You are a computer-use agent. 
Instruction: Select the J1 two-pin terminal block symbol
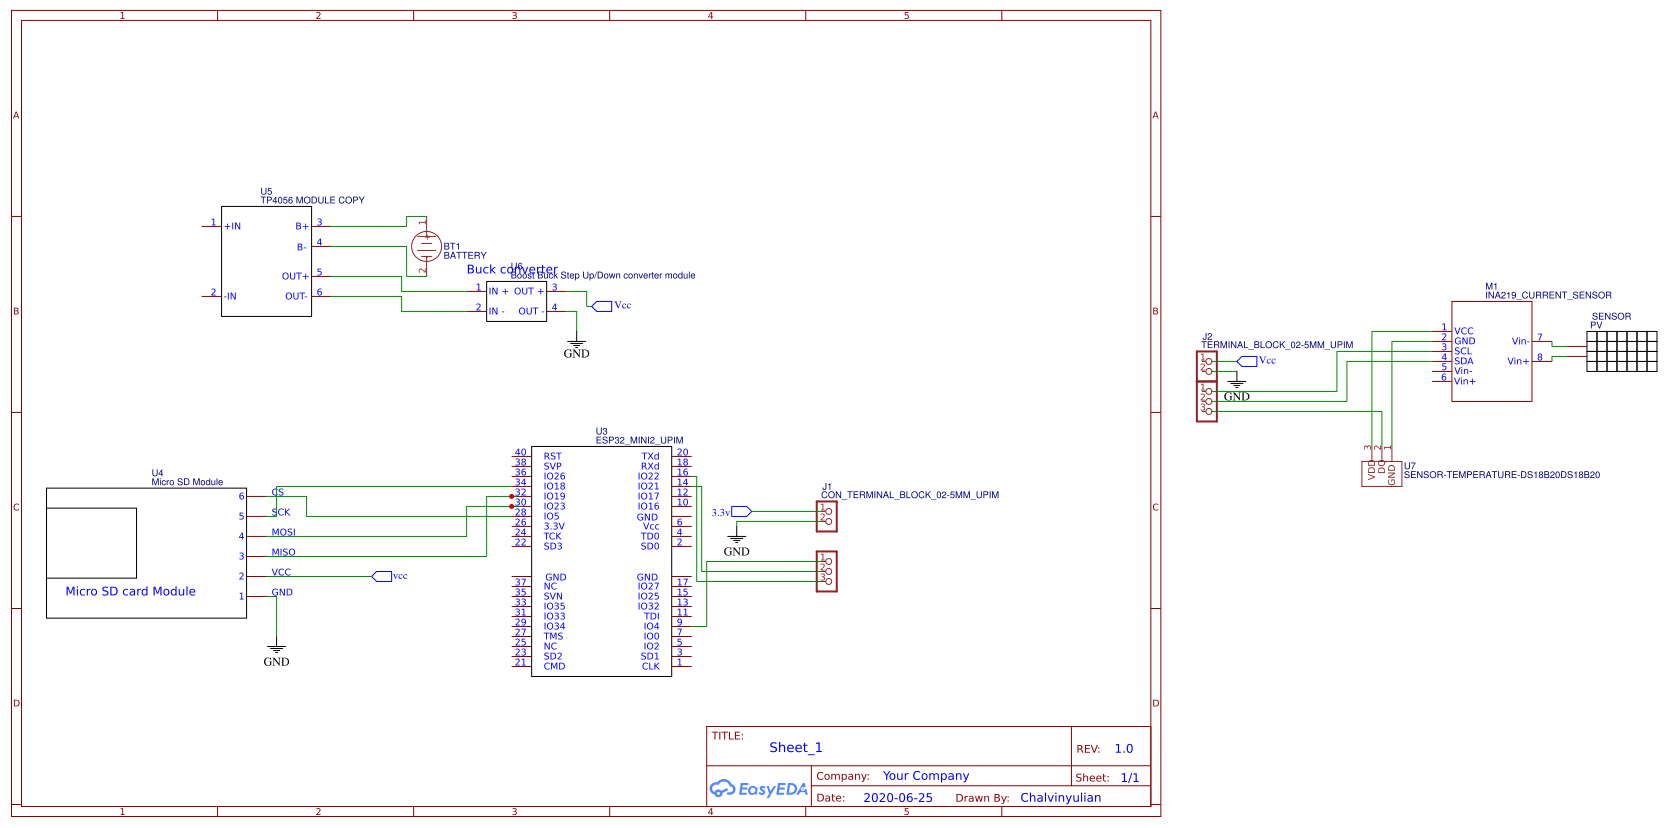pyautogui.click(x=827, y=516)
